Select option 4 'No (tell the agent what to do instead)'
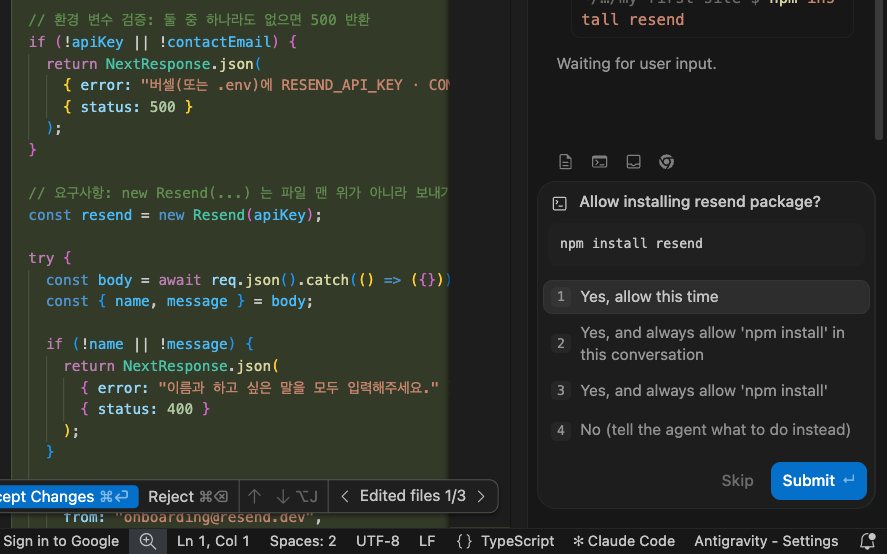Image resolution: width=887 pixels, height=554 pixels. tap(706, 430)
